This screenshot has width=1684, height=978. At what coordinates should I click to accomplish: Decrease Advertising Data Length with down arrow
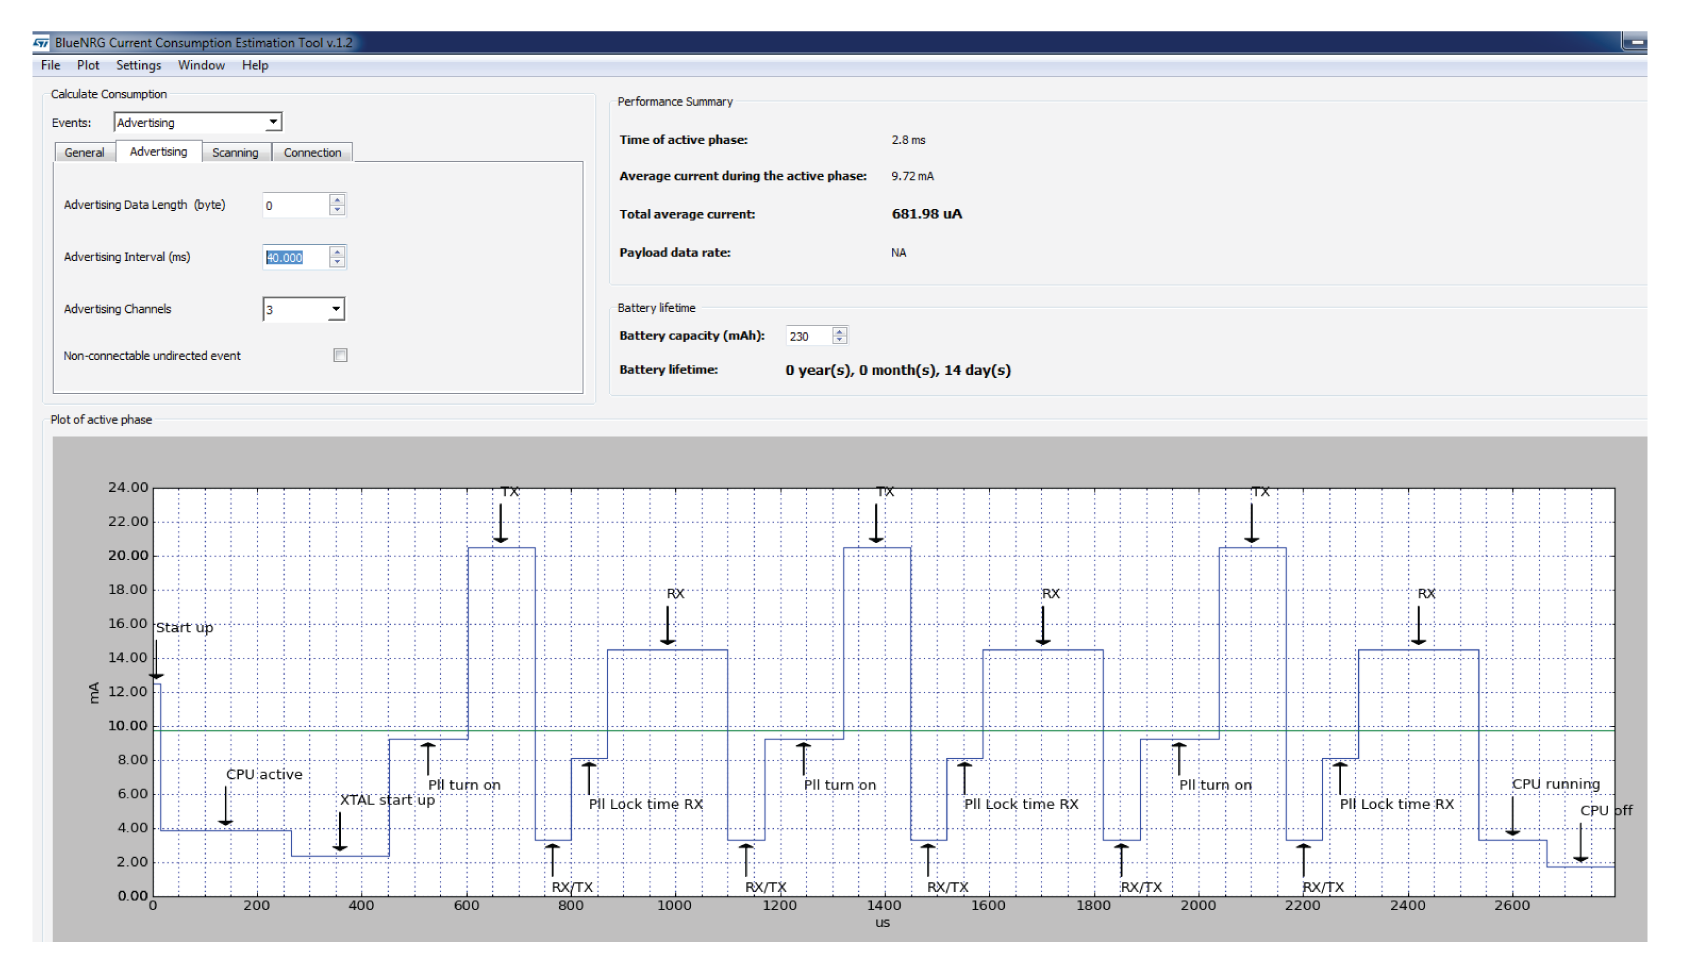pos(338,210)
